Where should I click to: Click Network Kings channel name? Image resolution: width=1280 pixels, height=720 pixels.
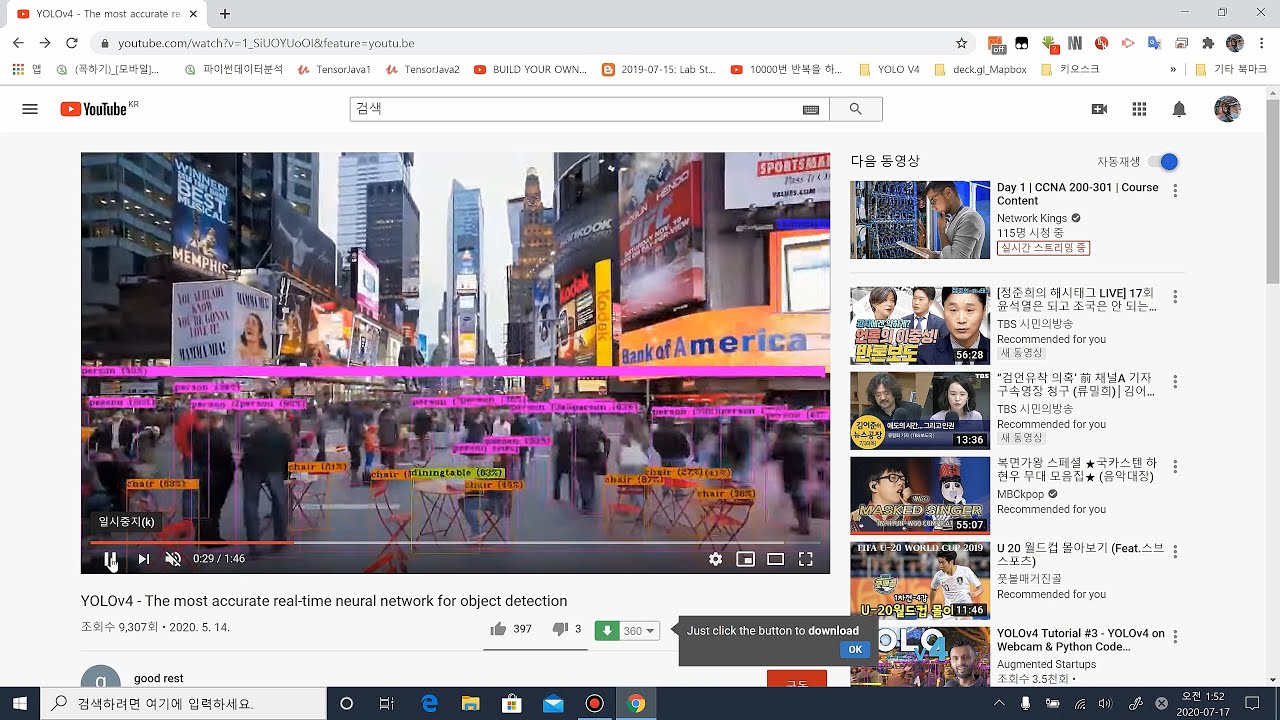(1031, 218)
